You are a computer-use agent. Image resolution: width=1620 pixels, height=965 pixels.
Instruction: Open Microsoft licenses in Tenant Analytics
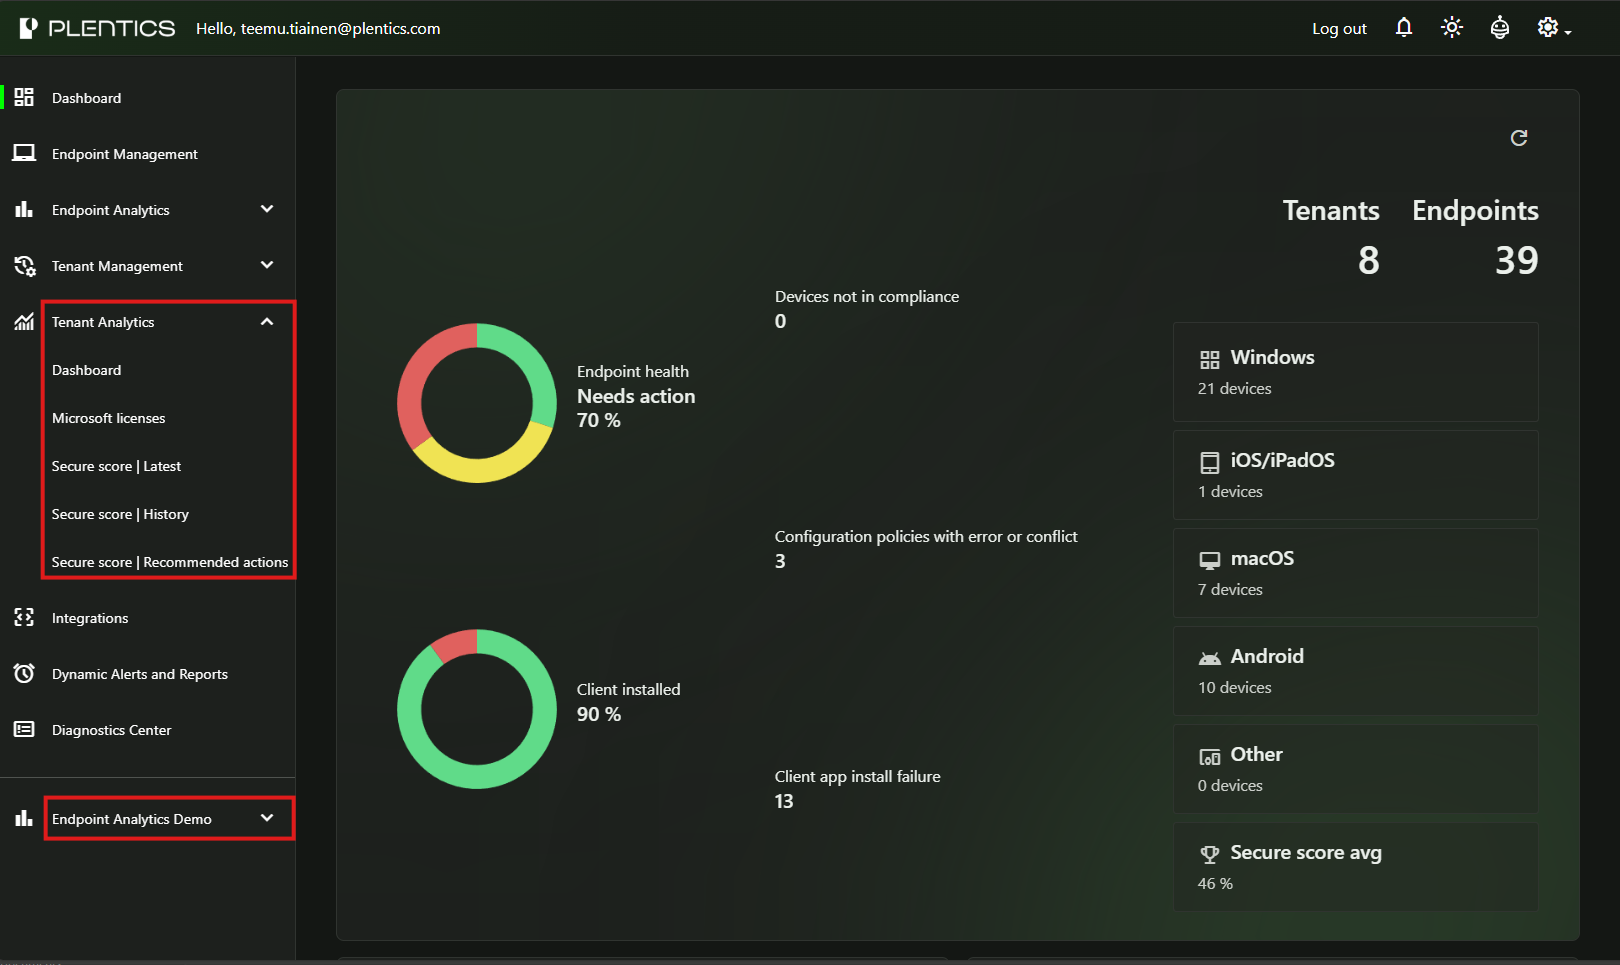coord(109,418)
